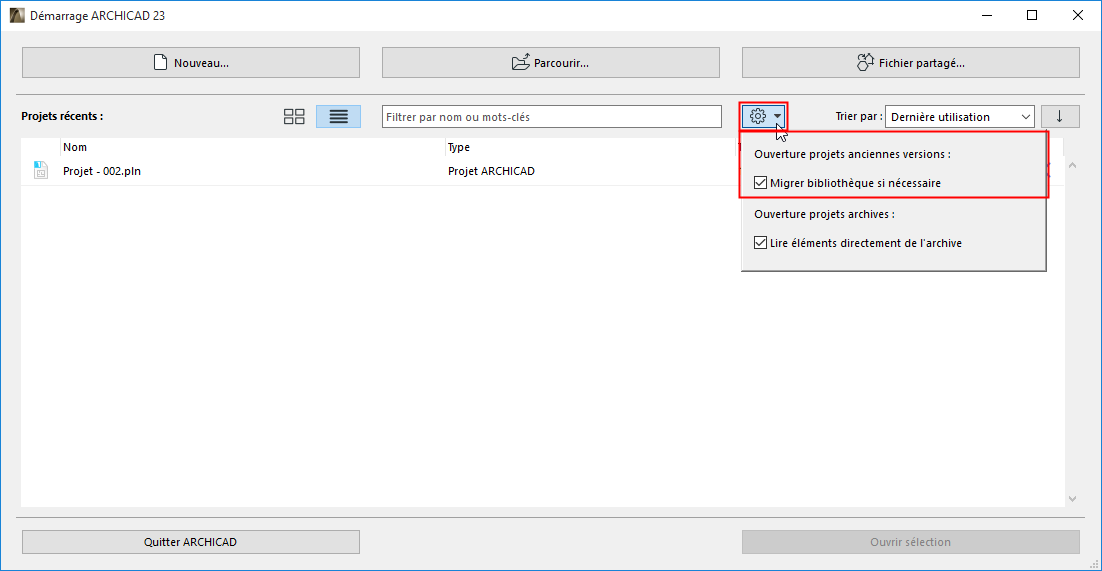The height and width of the screenshot is (571, 1102).
Task: Click the Quitter ARCHICAD button
Action: click(x=190, y=542)
